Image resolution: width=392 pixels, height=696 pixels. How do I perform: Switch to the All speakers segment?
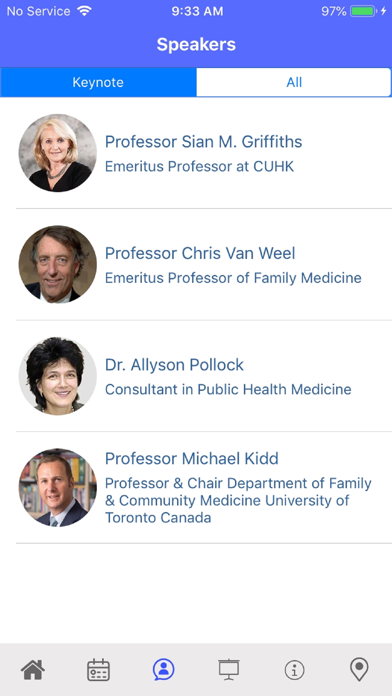pyautogui.click(x=294, y=82)
